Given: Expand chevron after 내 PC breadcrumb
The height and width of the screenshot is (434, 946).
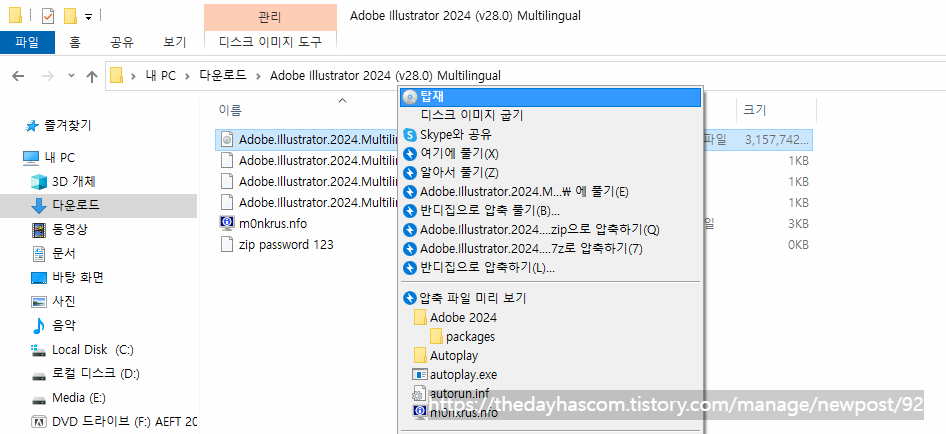Looking at the screenshot, I should point(188,76).
